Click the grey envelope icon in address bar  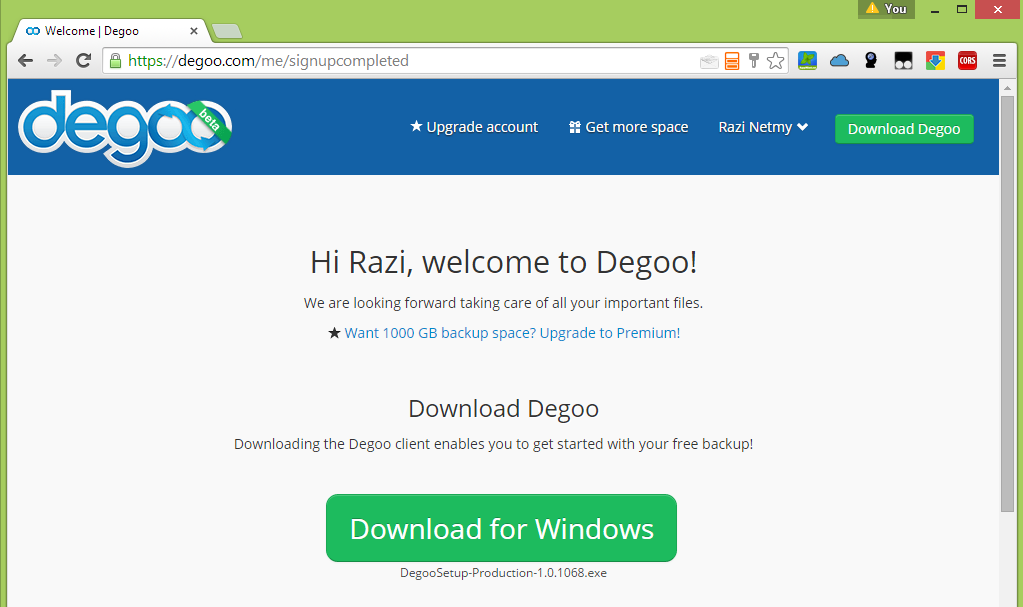coord(709,62)
